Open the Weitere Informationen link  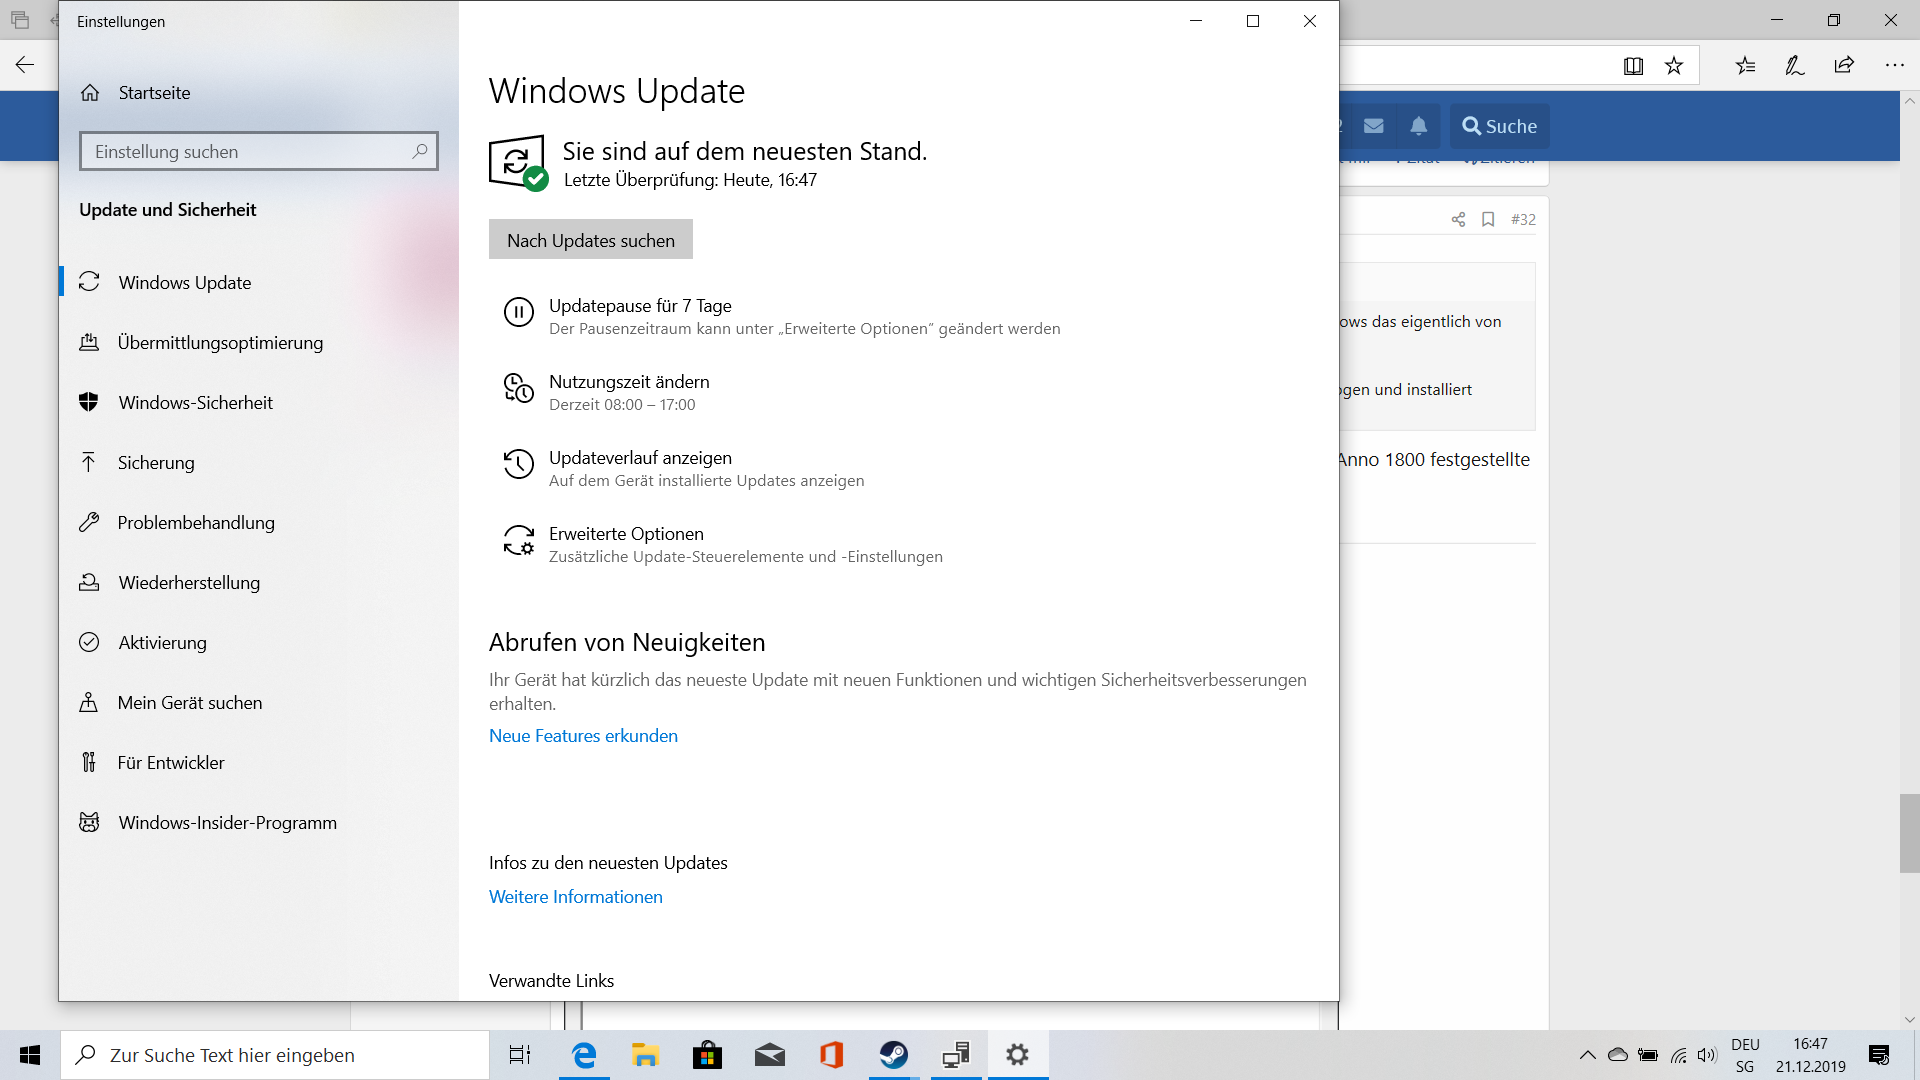(x=575, y=897)
